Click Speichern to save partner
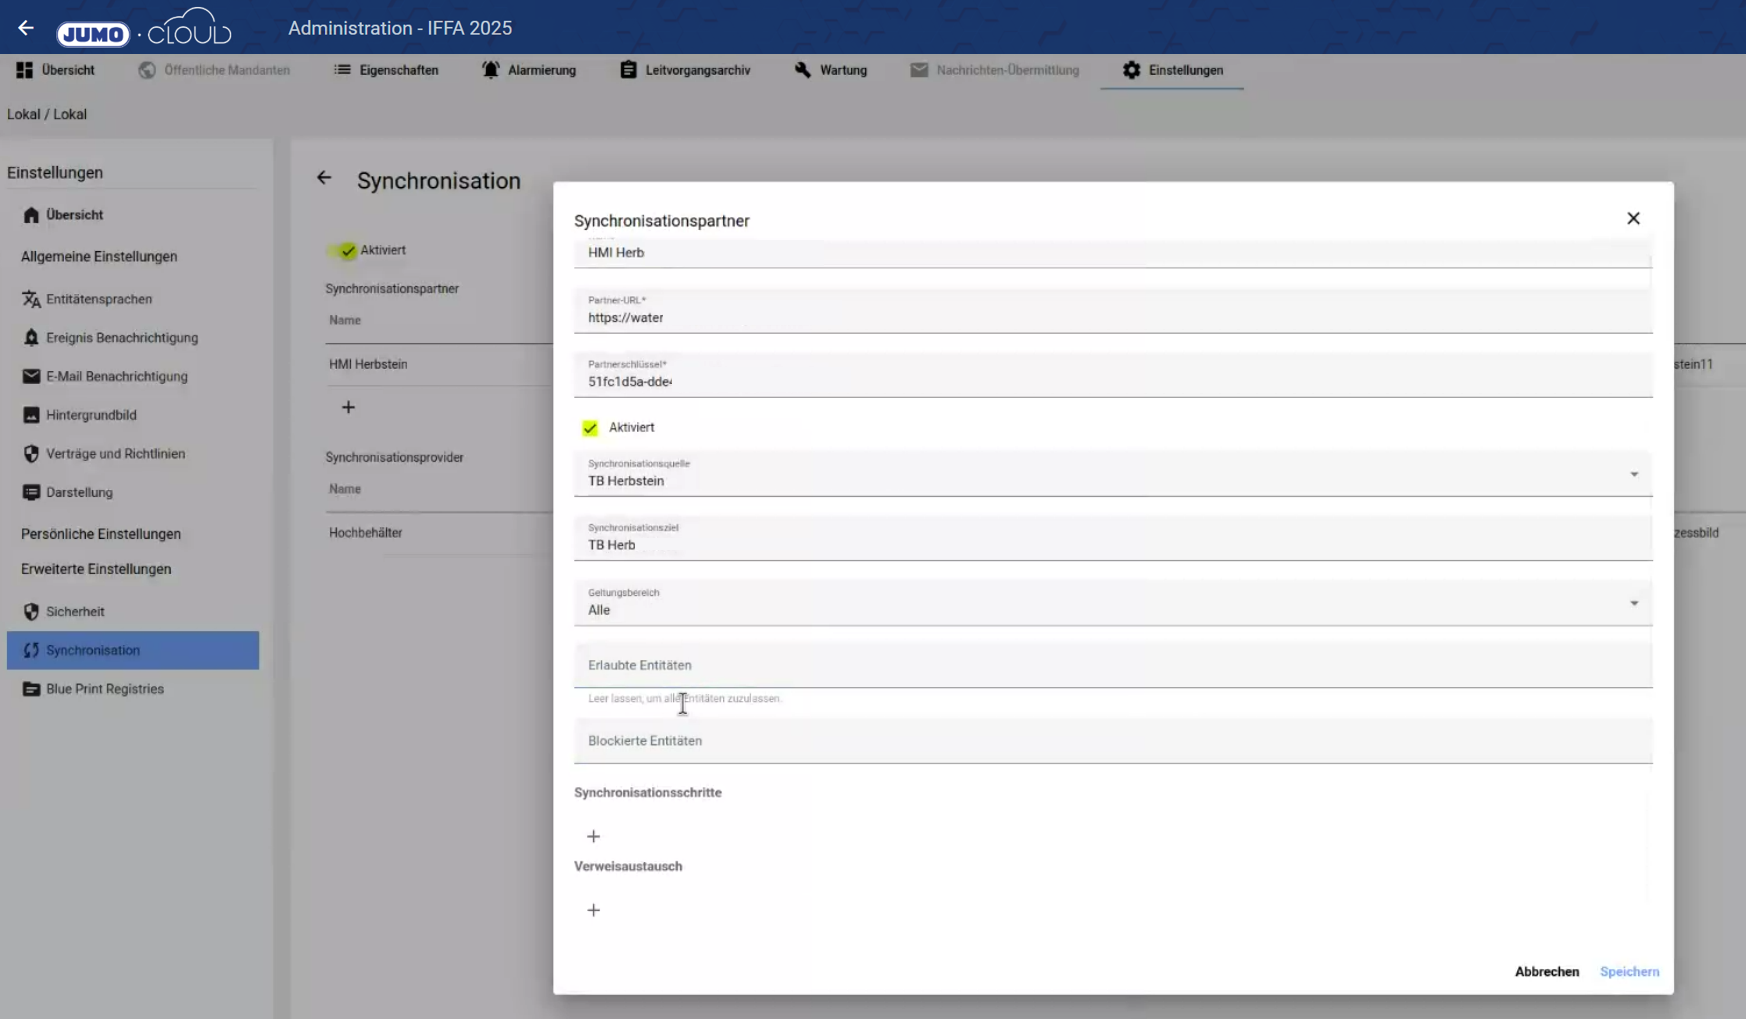Image resolution: width=1746 pixels, height=1019 pixels. 1629,971
